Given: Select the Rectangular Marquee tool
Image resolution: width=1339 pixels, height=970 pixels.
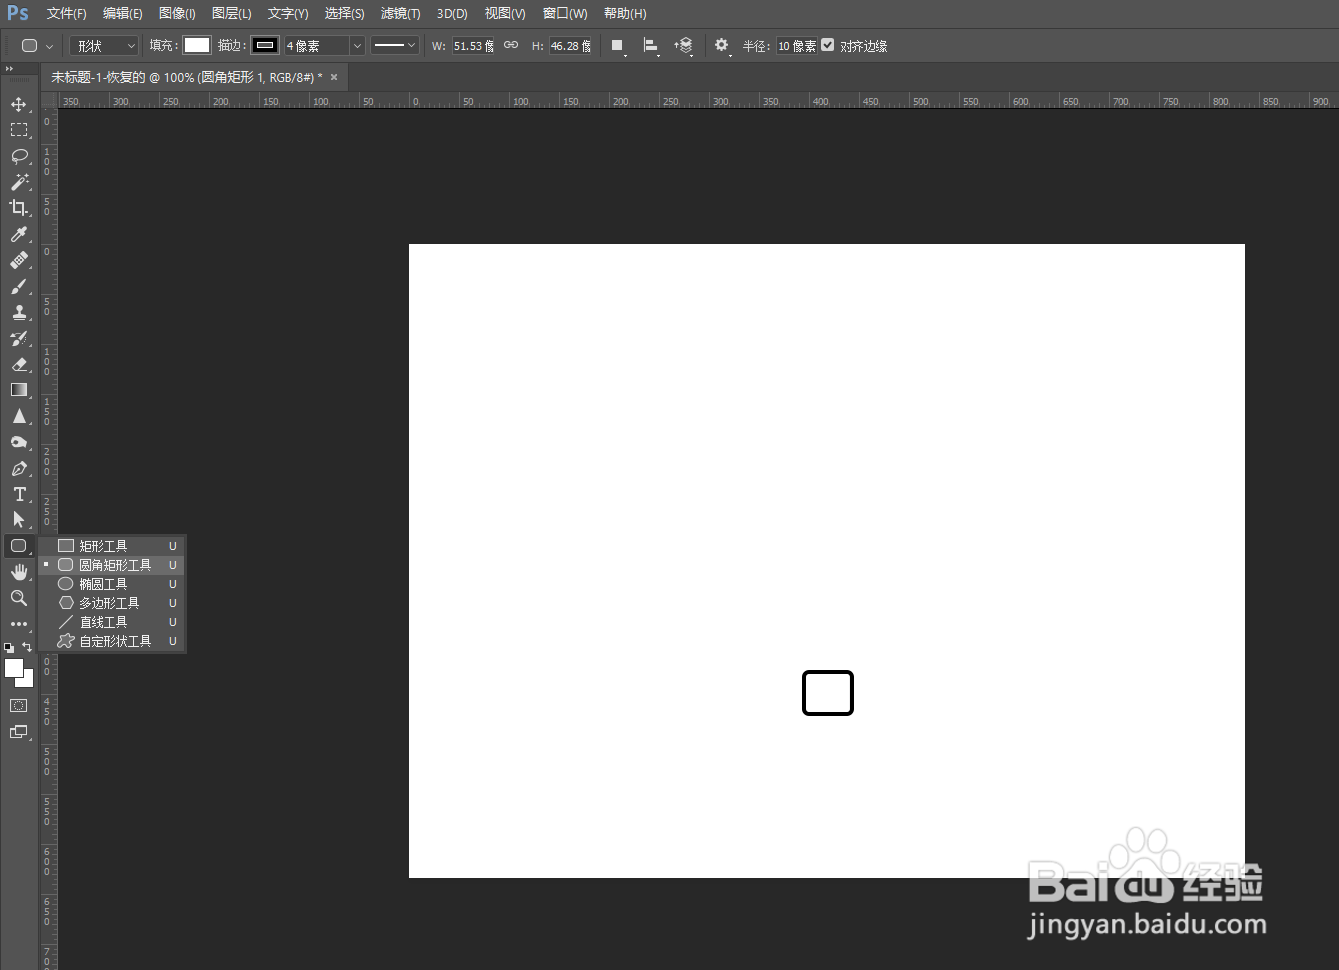Looking at the screenshot, I should [19, 130].
